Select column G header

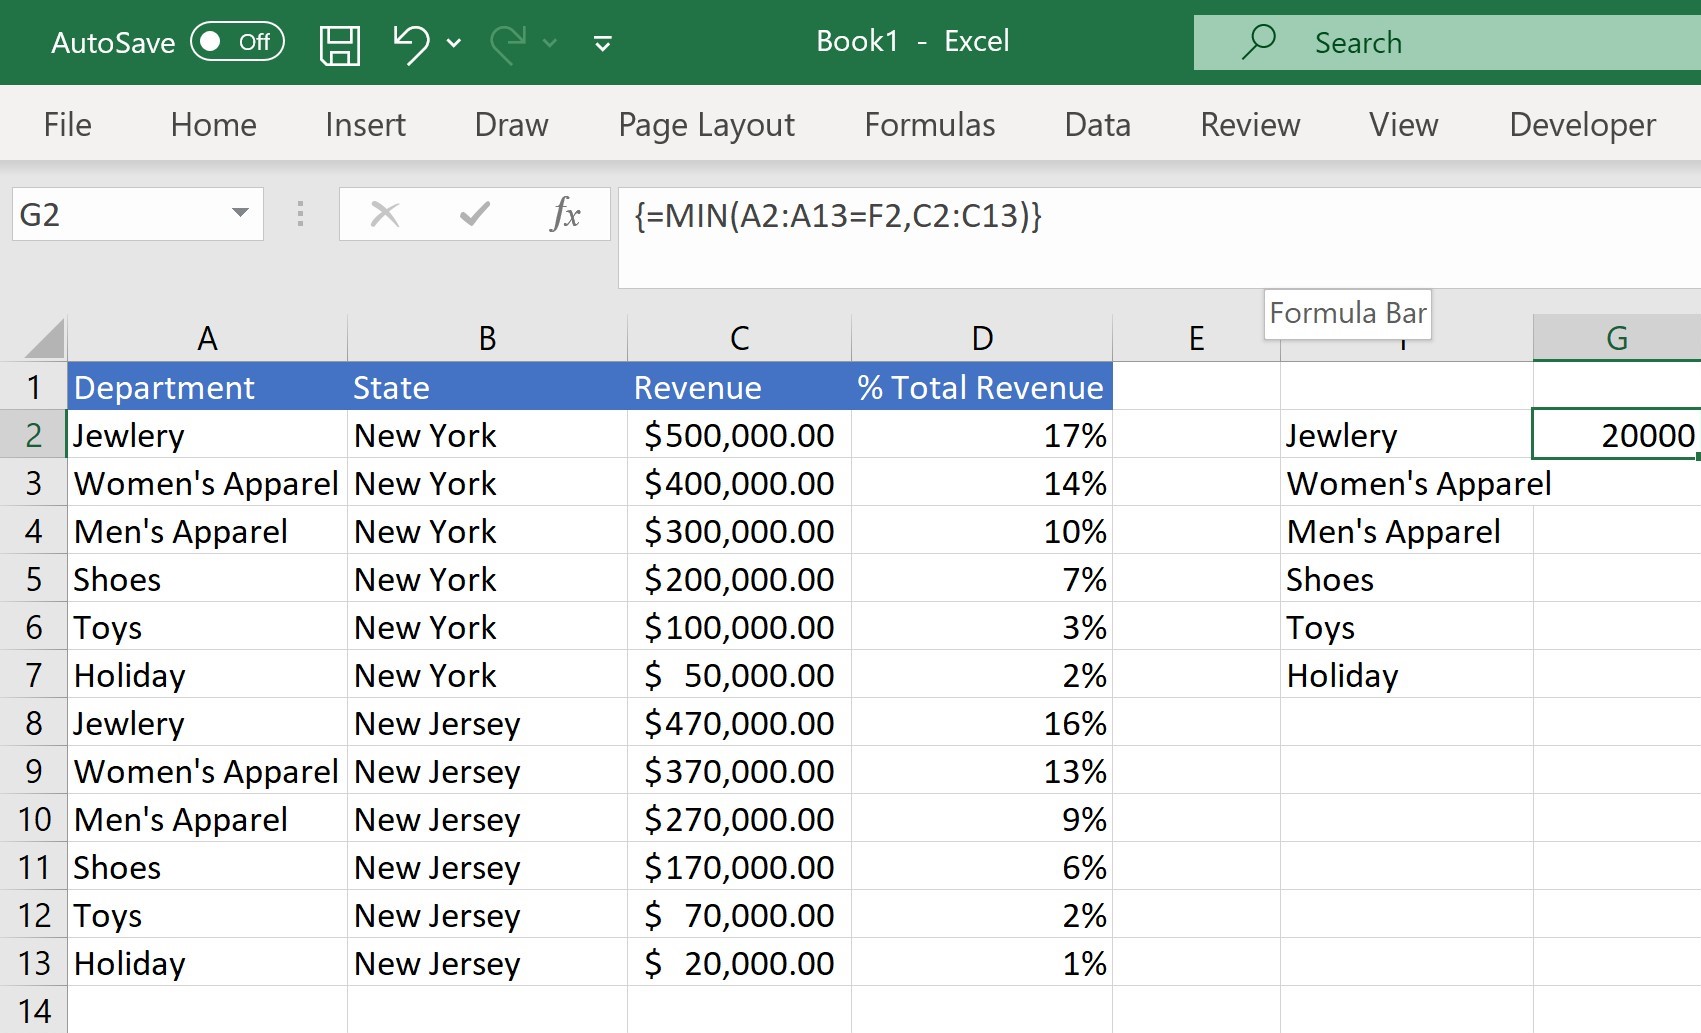(x=1616, y=339)
